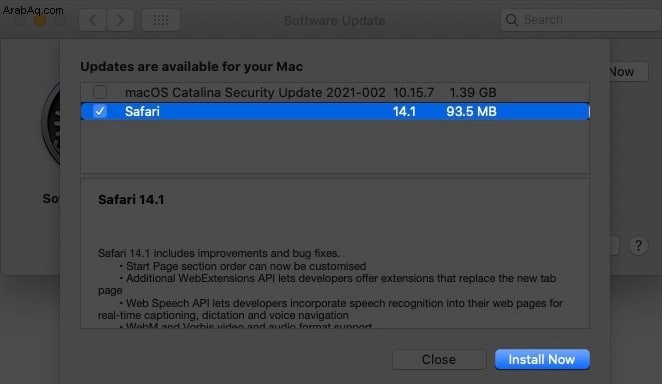
Task: Click the 10.15.7 version entry
Action: tap(413, 92)
